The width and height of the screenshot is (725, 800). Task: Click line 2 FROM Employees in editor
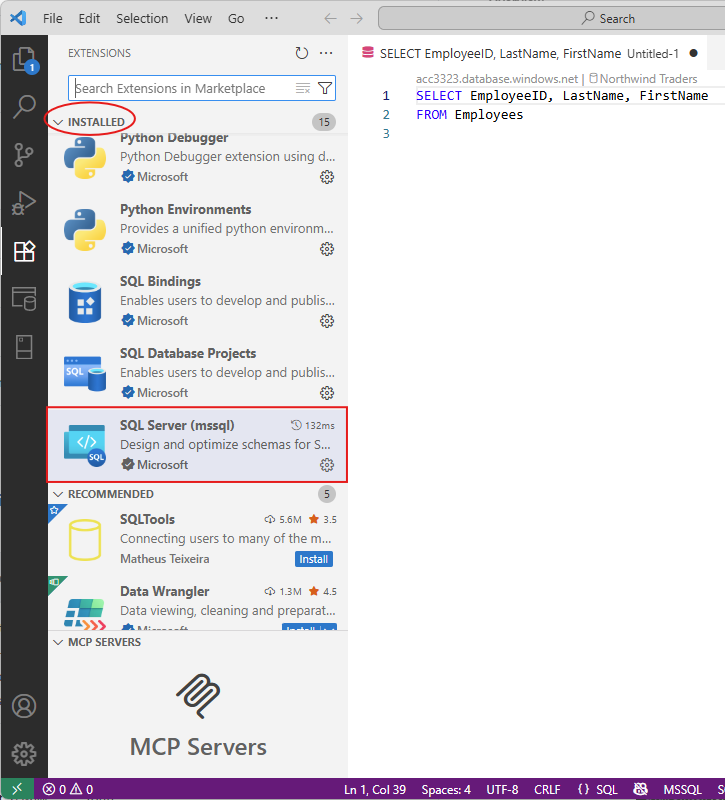coord(469,115)
